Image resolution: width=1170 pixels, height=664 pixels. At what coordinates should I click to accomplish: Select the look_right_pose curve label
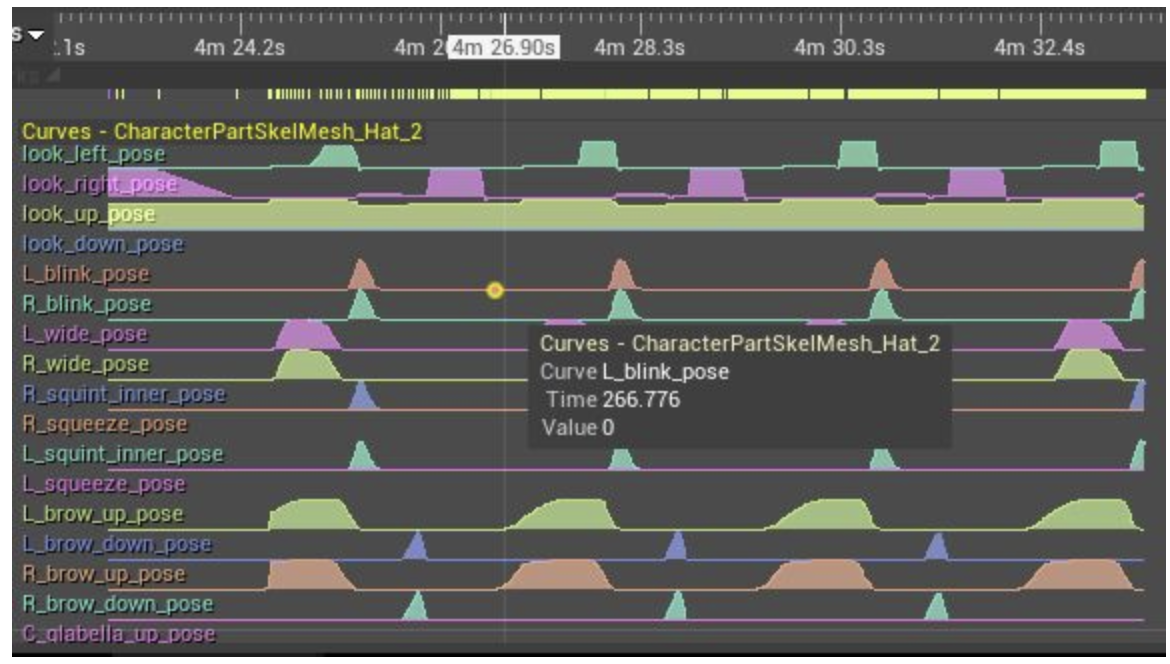pyautogui.click(x=99, y=184)
